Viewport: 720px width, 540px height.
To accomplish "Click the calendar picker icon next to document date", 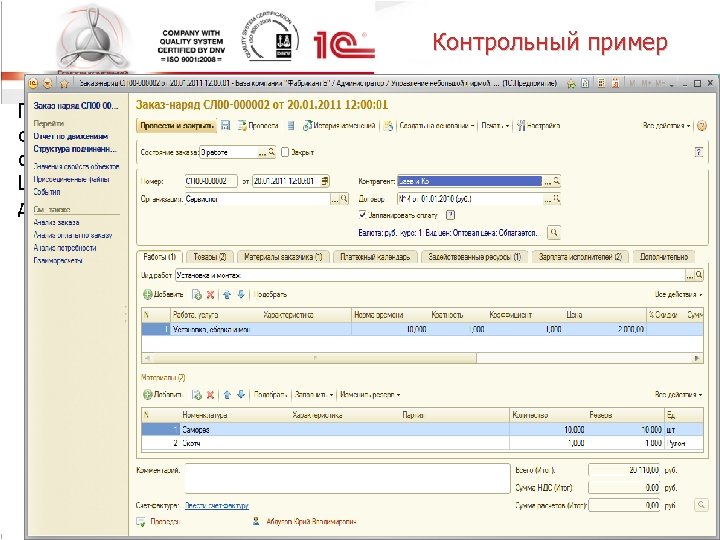I will click(325, 181).
